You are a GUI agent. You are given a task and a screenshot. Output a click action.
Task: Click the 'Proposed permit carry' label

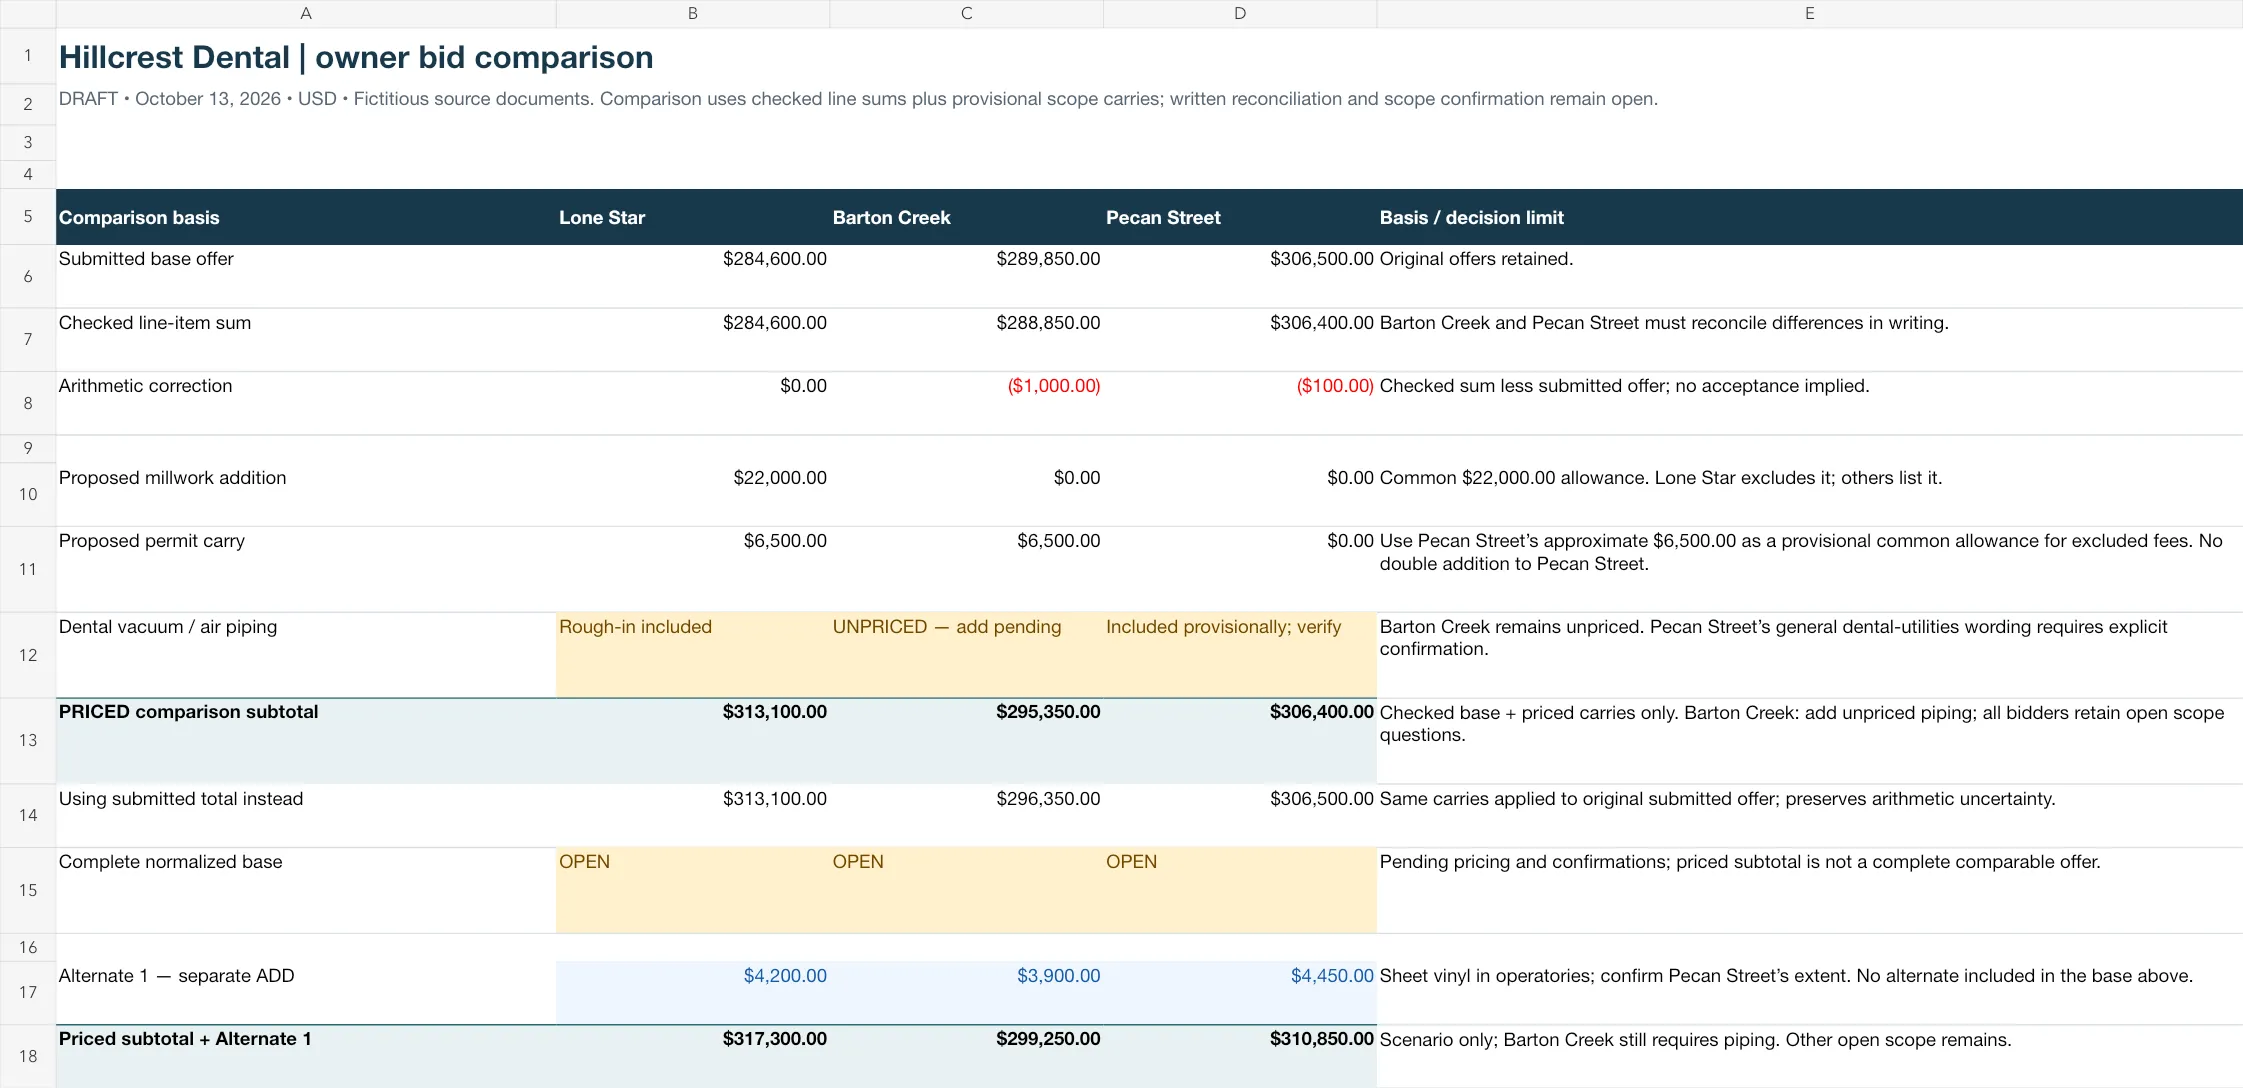point(151,541)
